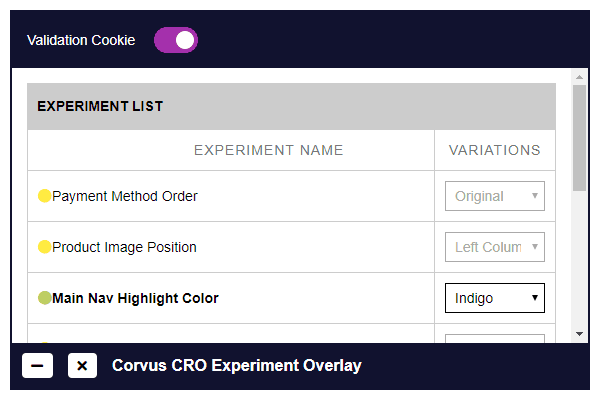This screenshot has height=400, width=600.
Task: Click the Corvus CRO Experiment Overlay title
Action: pyautogui.click(x=236, y=366)
